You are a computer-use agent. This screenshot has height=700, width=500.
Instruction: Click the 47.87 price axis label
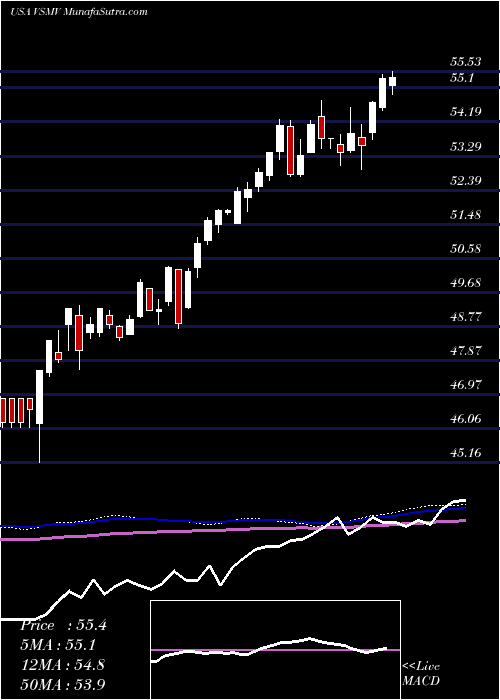tap(466, 350)
